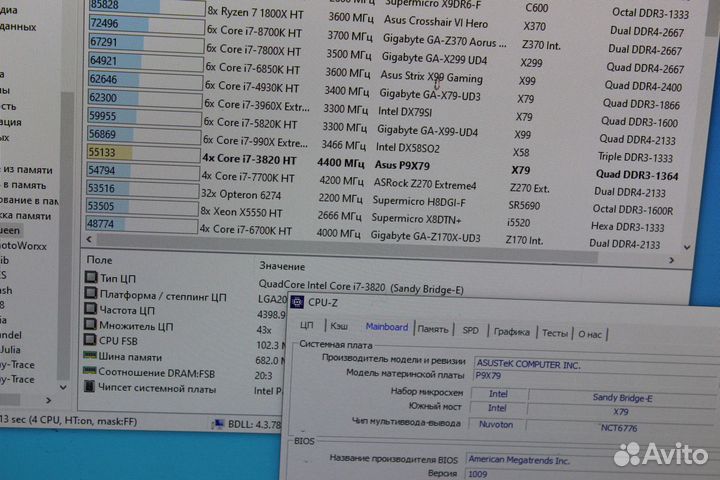The image size is (720, 480).
Task: Click the 'Поле' column header
Action: pyautogui.click(x=99, y=260)
